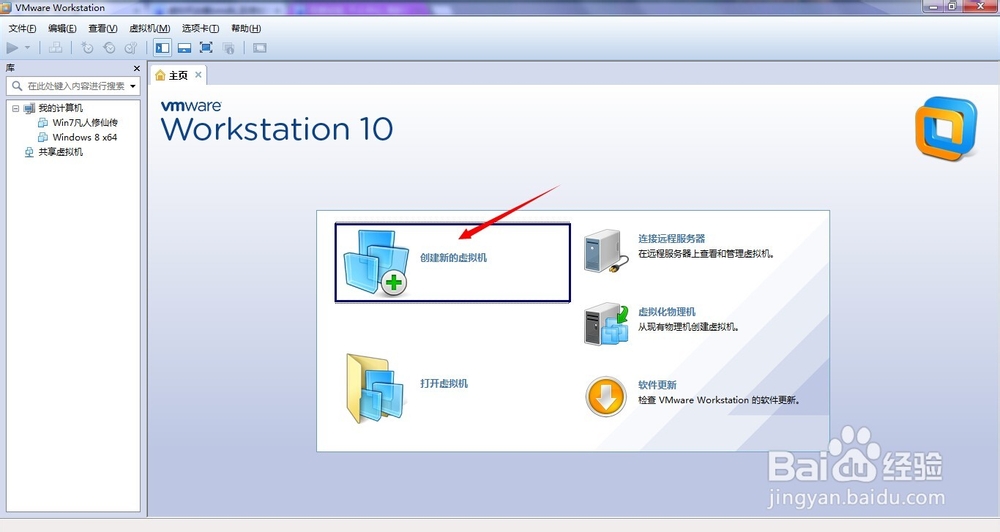Open the 编辑(E) menu
Screen dimensions: 1000x532
click(62, 28)
